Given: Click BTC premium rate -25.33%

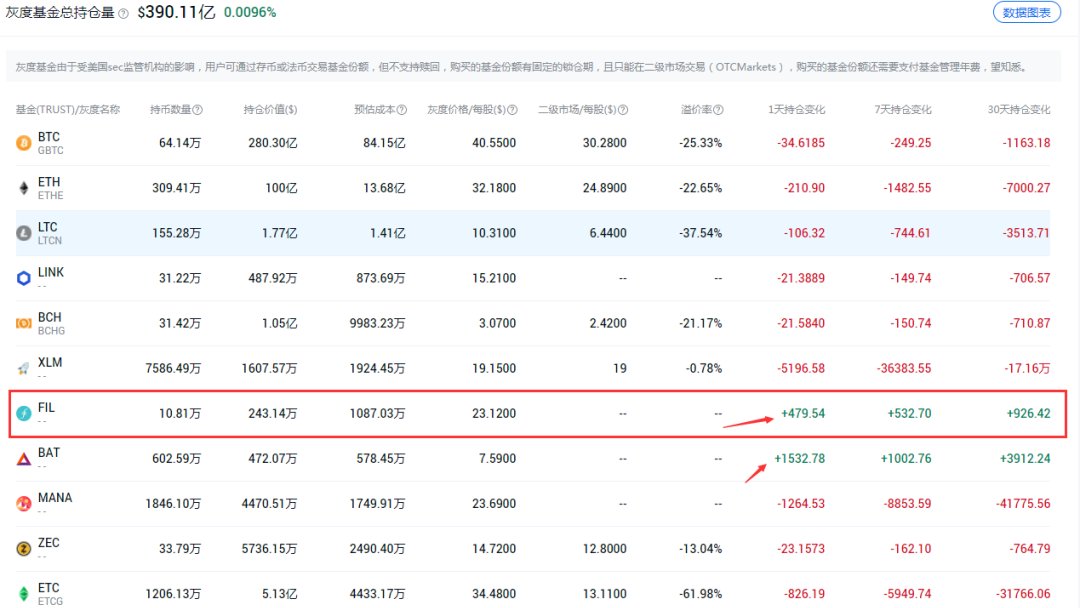Looking at the screenshot, I should tap(700, 143).
